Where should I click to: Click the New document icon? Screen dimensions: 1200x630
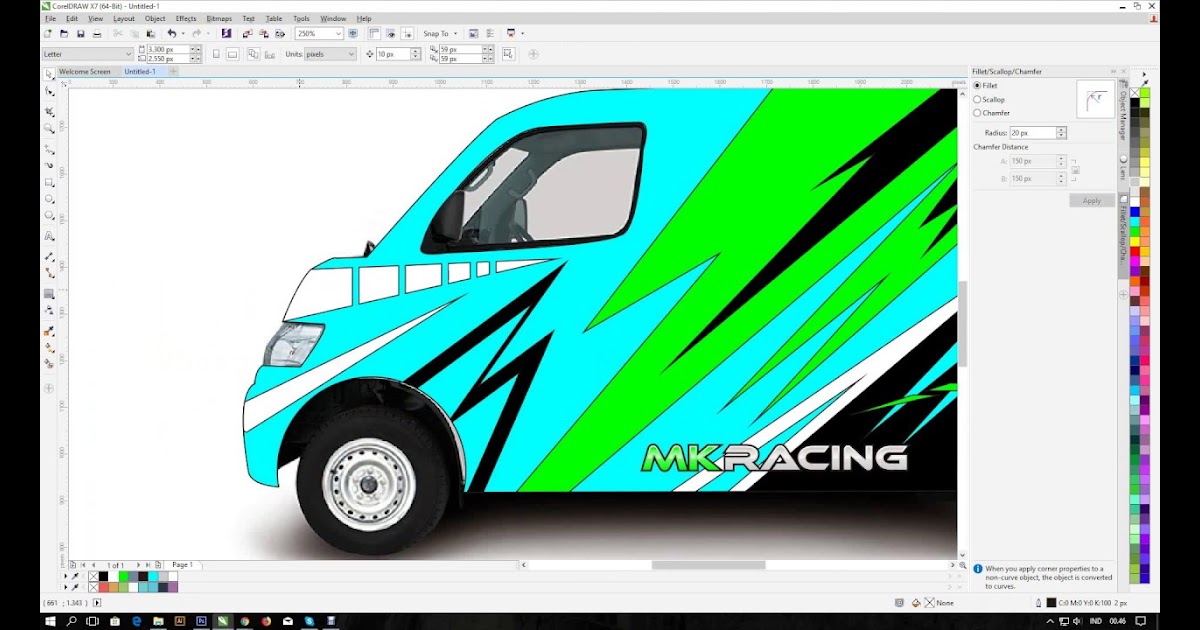pos(49,33)
